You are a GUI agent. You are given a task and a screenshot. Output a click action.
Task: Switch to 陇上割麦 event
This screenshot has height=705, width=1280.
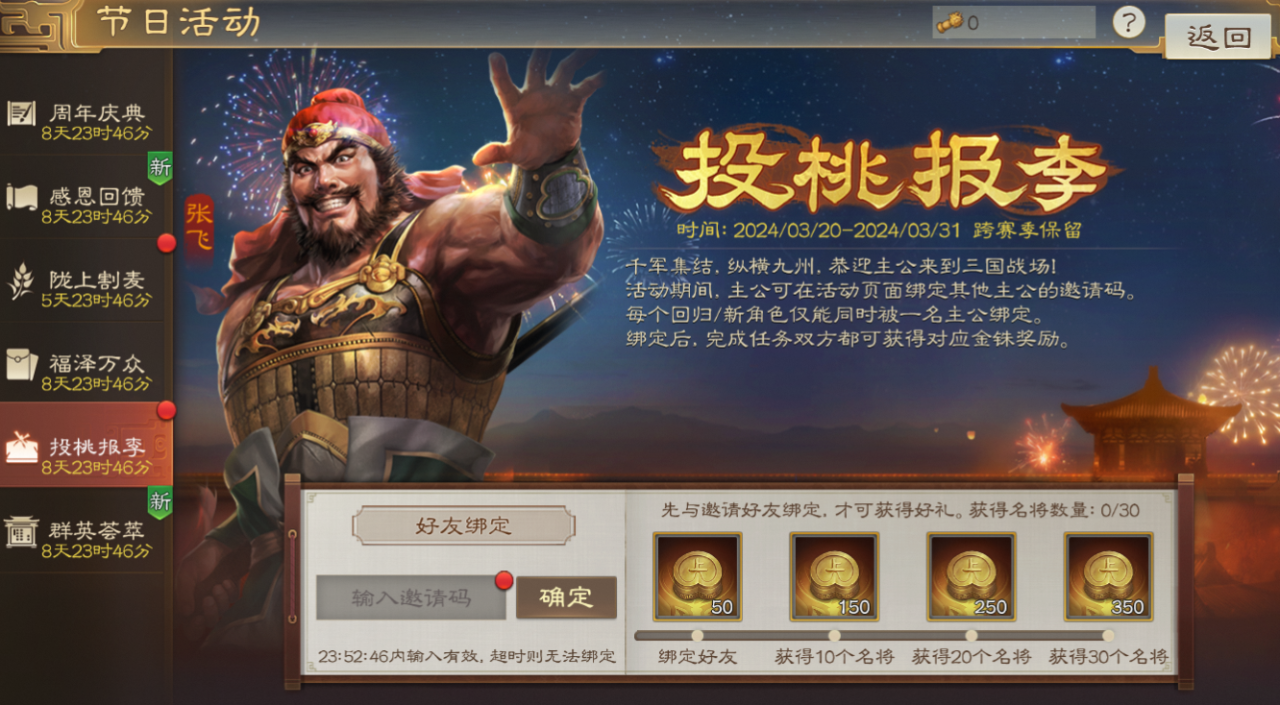coord(86,288)
